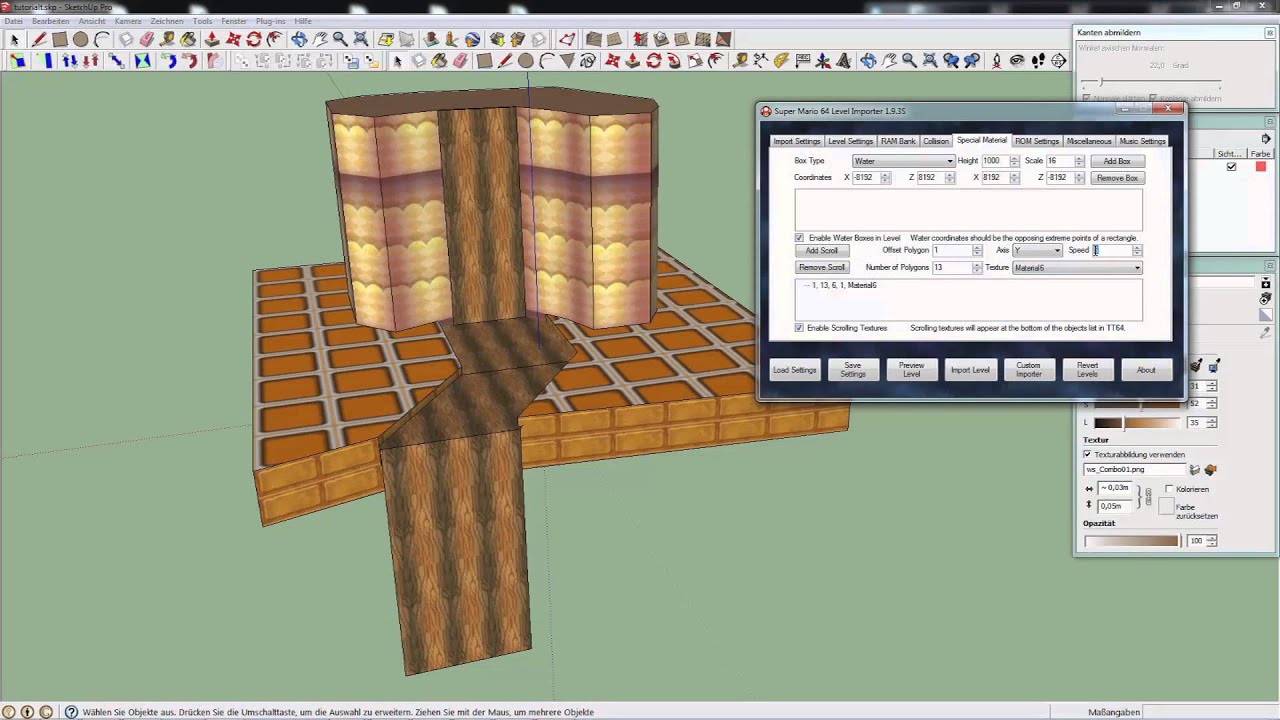Select list entry 1, 13, 6, 1, Material6
1280x720 pixels.
pos(844,285)
